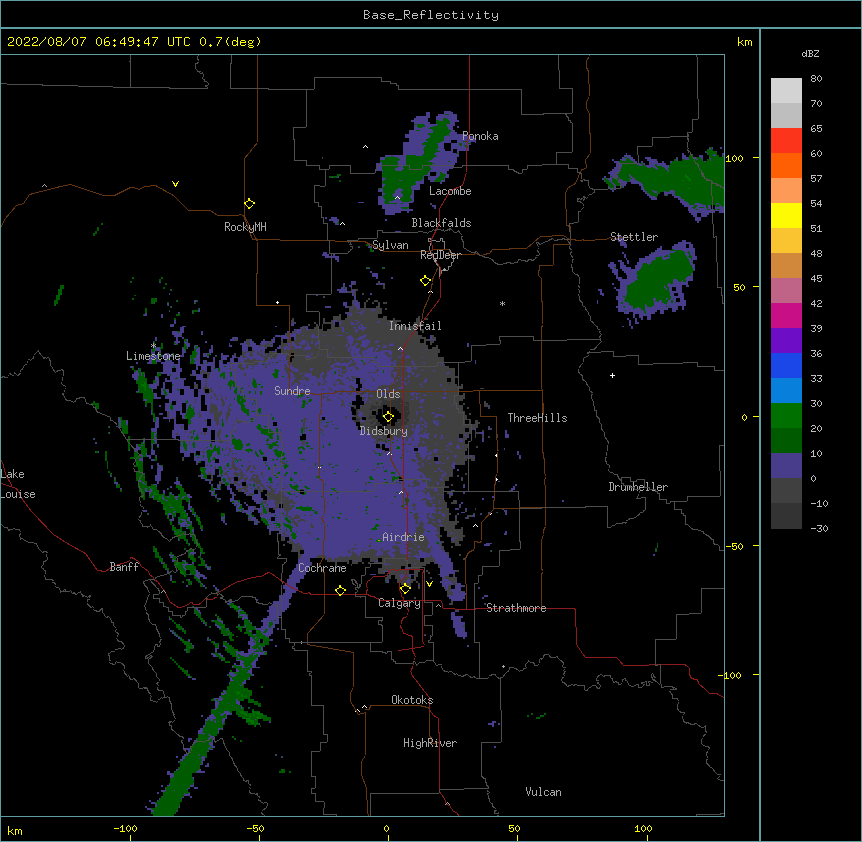Viewport: 862px width, 842px height.
Task: Click the -30 value on the dBZ scale
Action: [819, 528]
